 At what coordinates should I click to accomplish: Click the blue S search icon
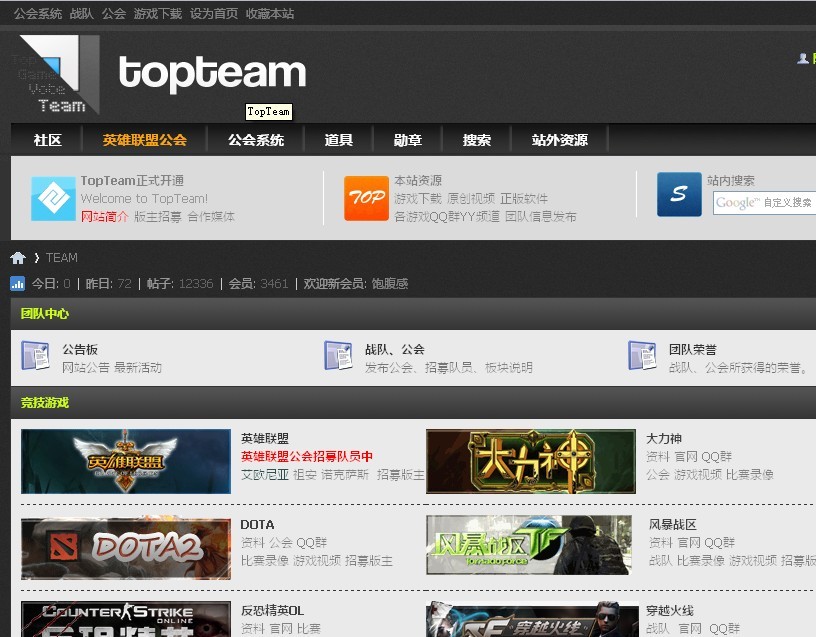tap(679, 194)
